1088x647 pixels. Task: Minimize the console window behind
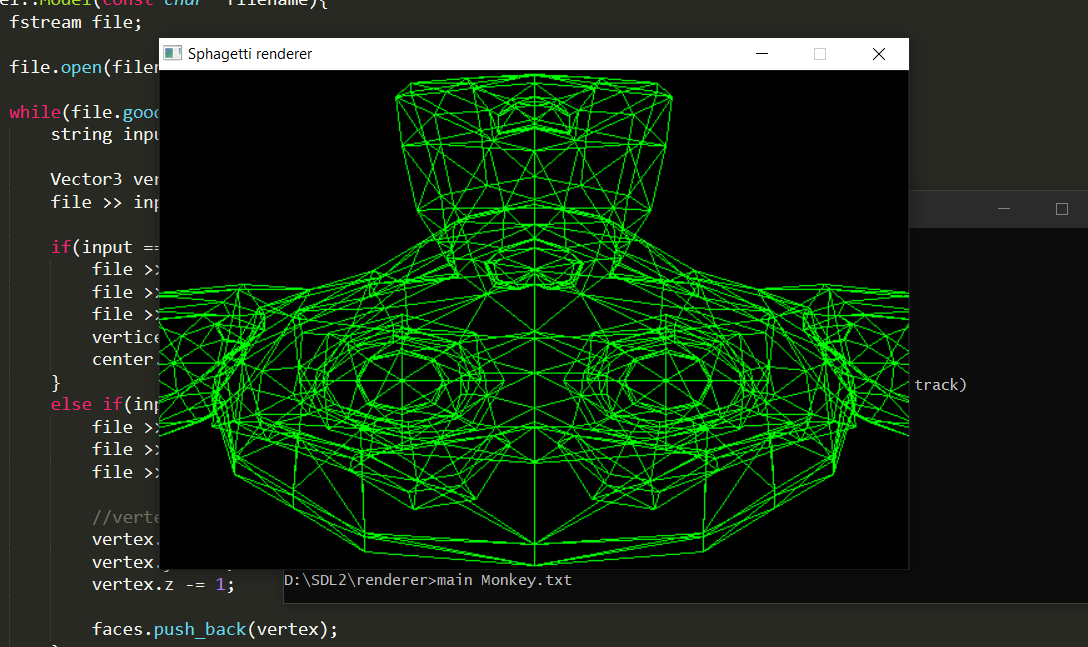pyautogui.click(x=1003, y=208)
